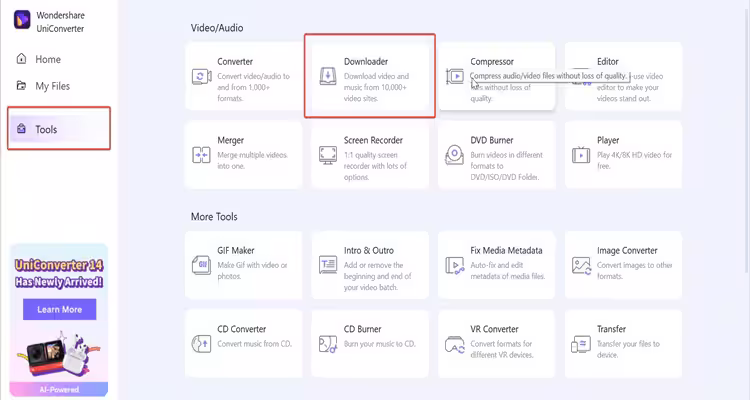
Task: Click the Image Converter picture icon
Action: (x=581, y=265)
